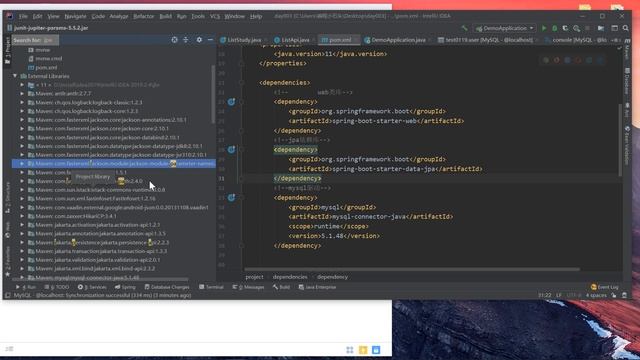Open the Spring tool window
This screenshot has width=640, height=360.
pyautogui.click(x=125, y=287)
